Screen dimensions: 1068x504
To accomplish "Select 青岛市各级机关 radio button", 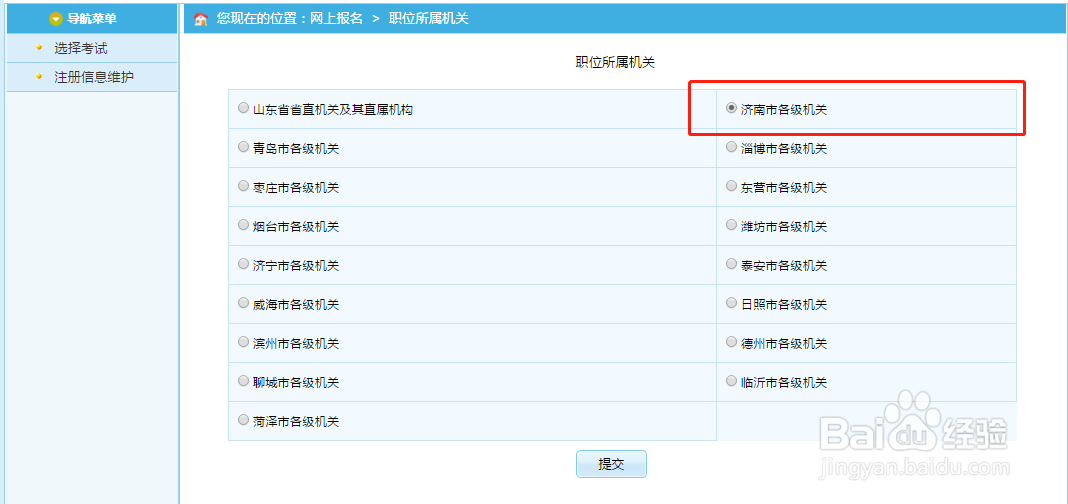I will coord(243,146).
